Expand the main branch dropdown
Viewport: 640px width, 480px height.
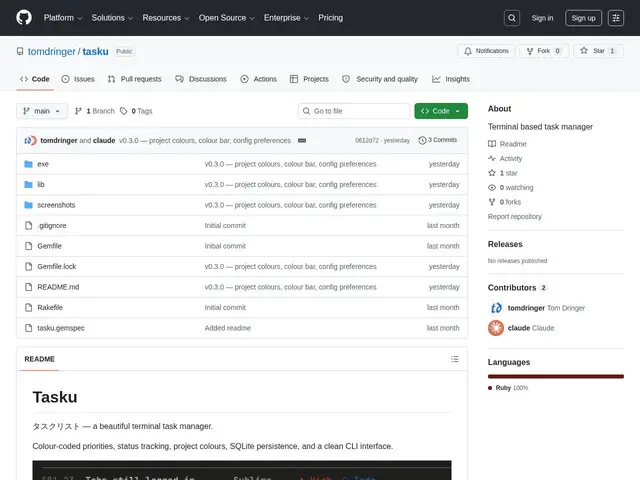(42, 111)
